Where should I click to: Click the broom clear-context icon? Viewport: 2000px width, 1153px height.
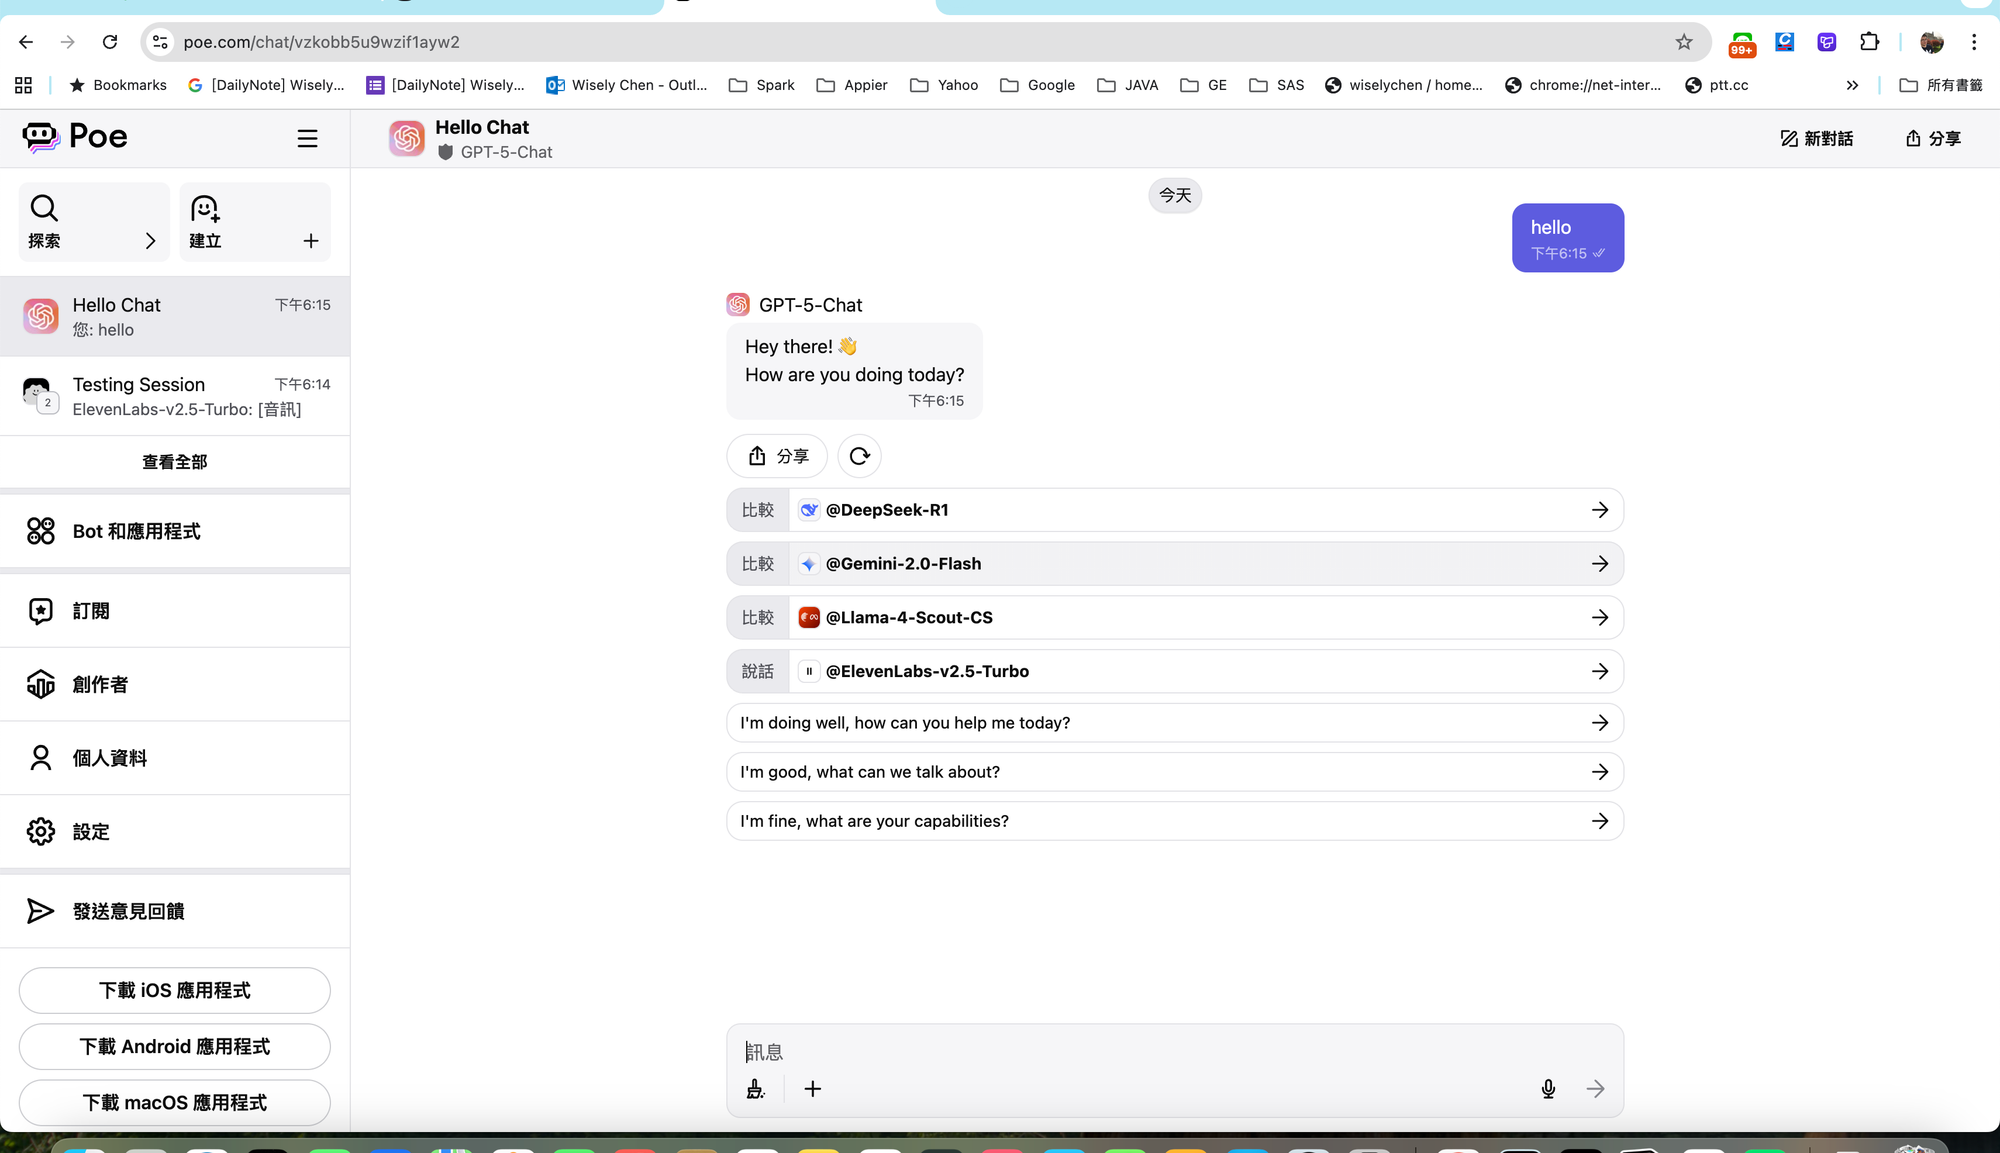[756, 1089]
